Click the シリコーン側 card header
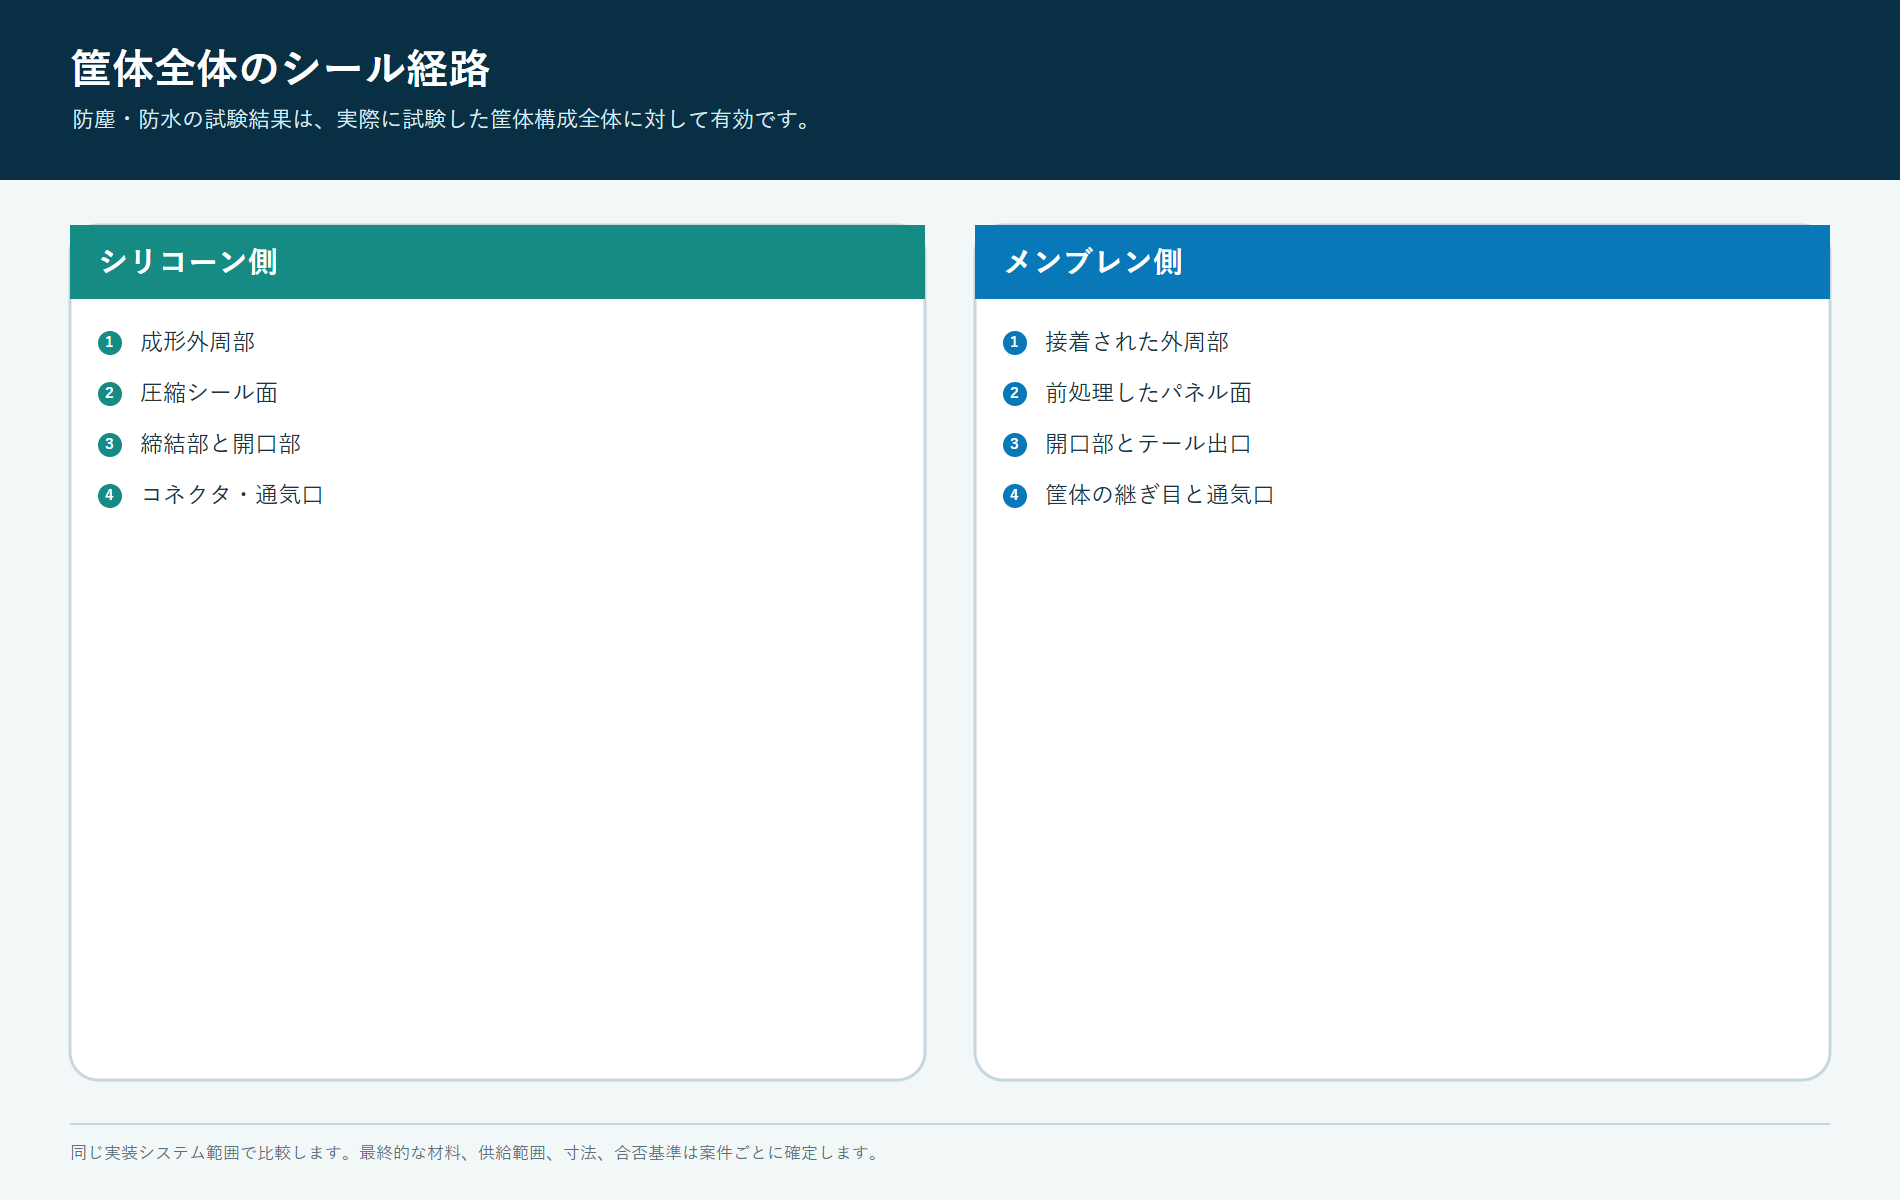1900x1200 pixels. (497, 262)
